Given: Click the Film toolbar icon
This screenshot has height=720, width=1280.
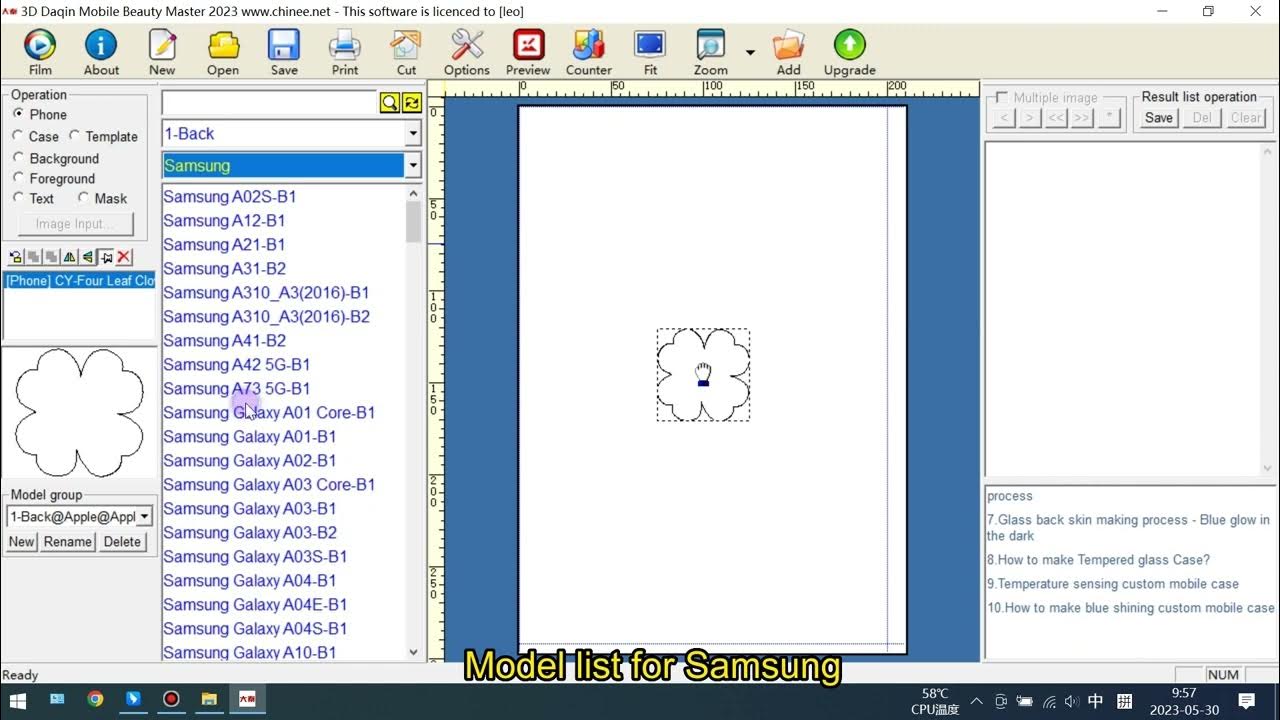Looking at the screenshot, I should [40, 45].
